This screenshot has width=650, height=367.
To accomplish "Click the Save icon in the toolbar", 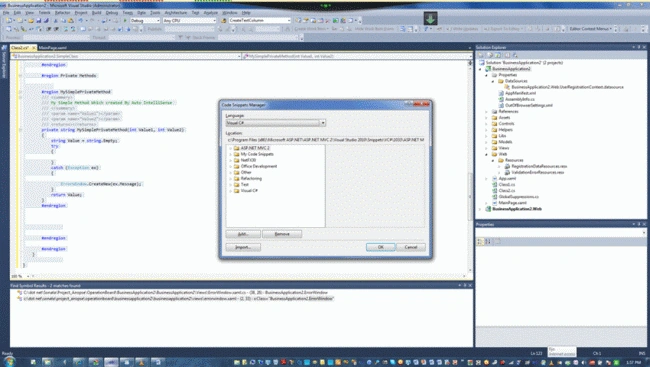I will (39, 20).
